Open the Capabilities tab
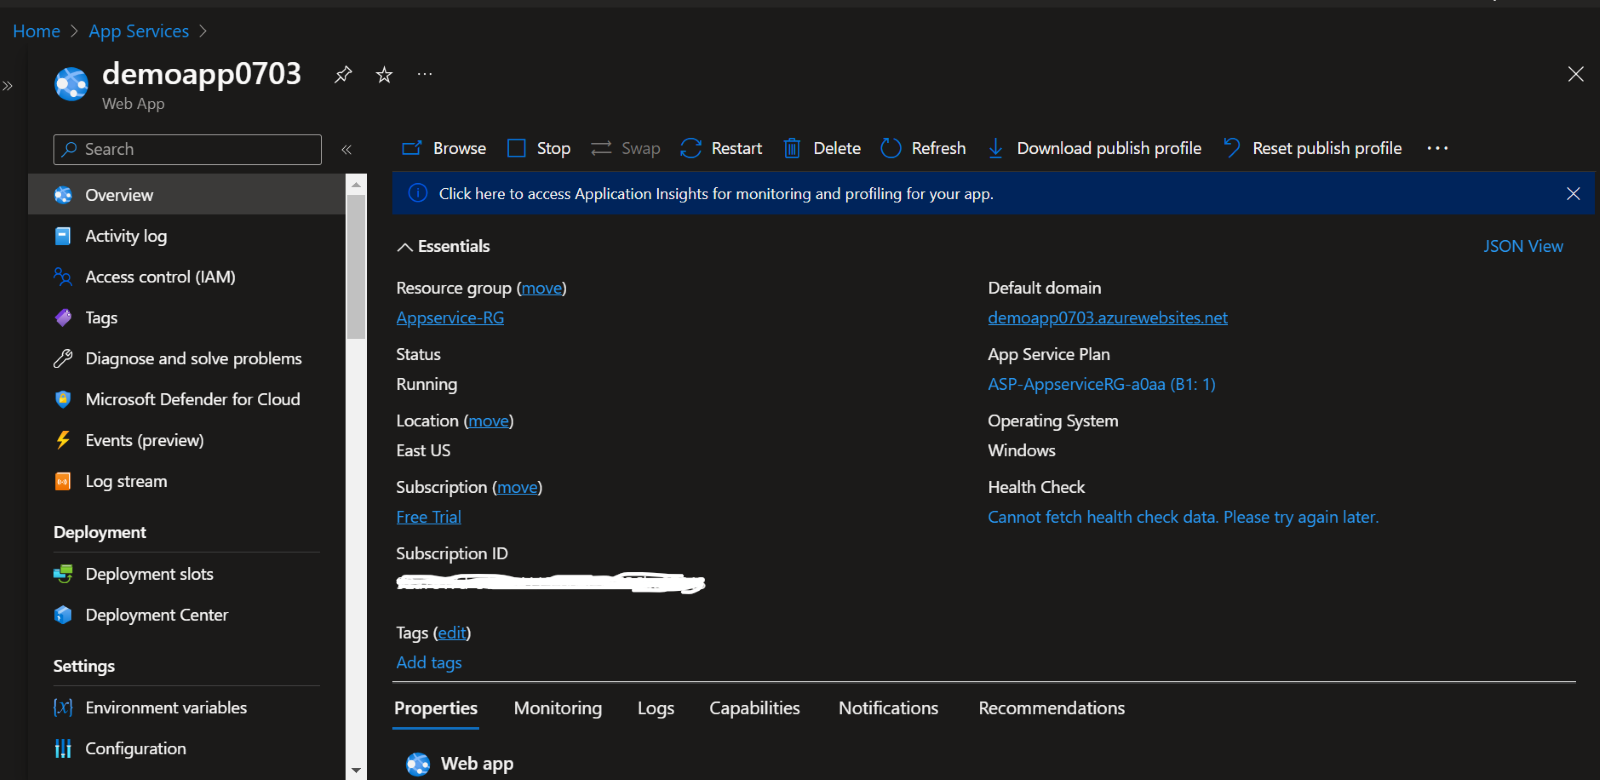 (x=755, y=708)
